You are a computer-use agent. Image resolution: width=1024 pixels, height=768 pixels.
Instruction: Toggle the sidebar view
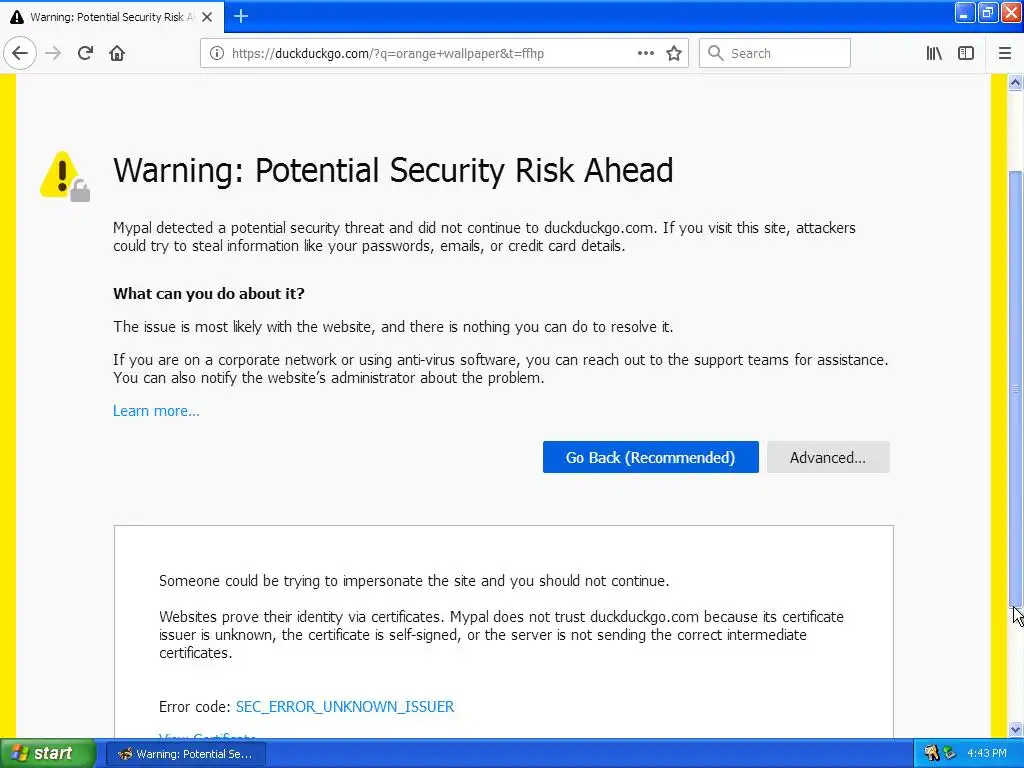966,53
